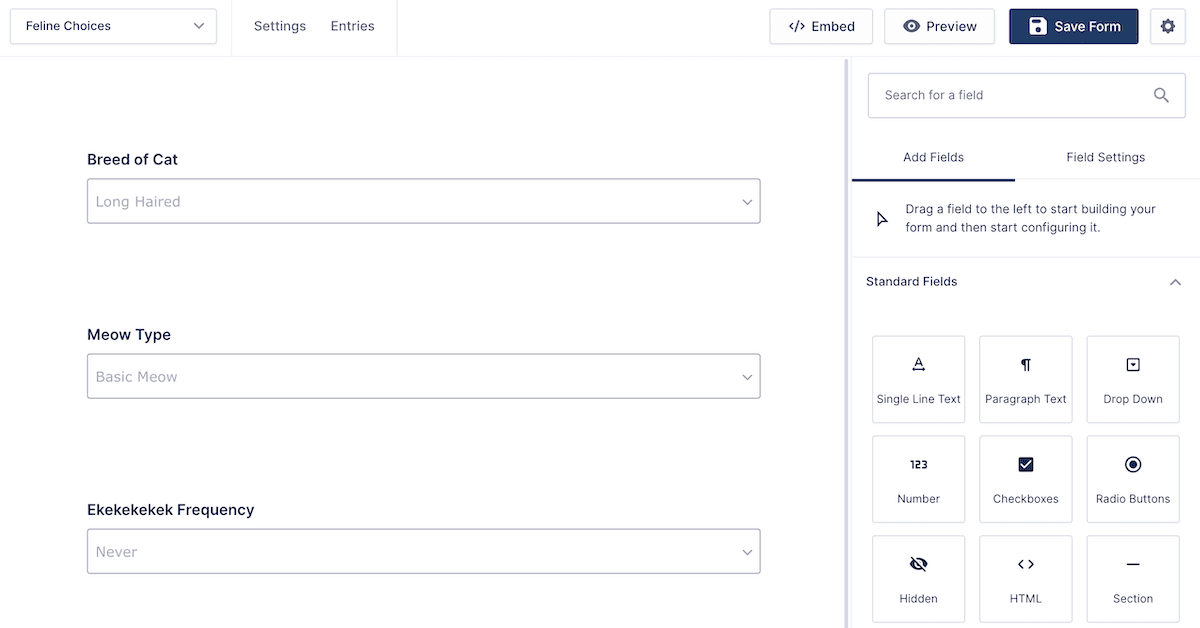Collapse the Standard Fields section
This screenshot has width=1200, height=628.
[x=1175, y=282]
